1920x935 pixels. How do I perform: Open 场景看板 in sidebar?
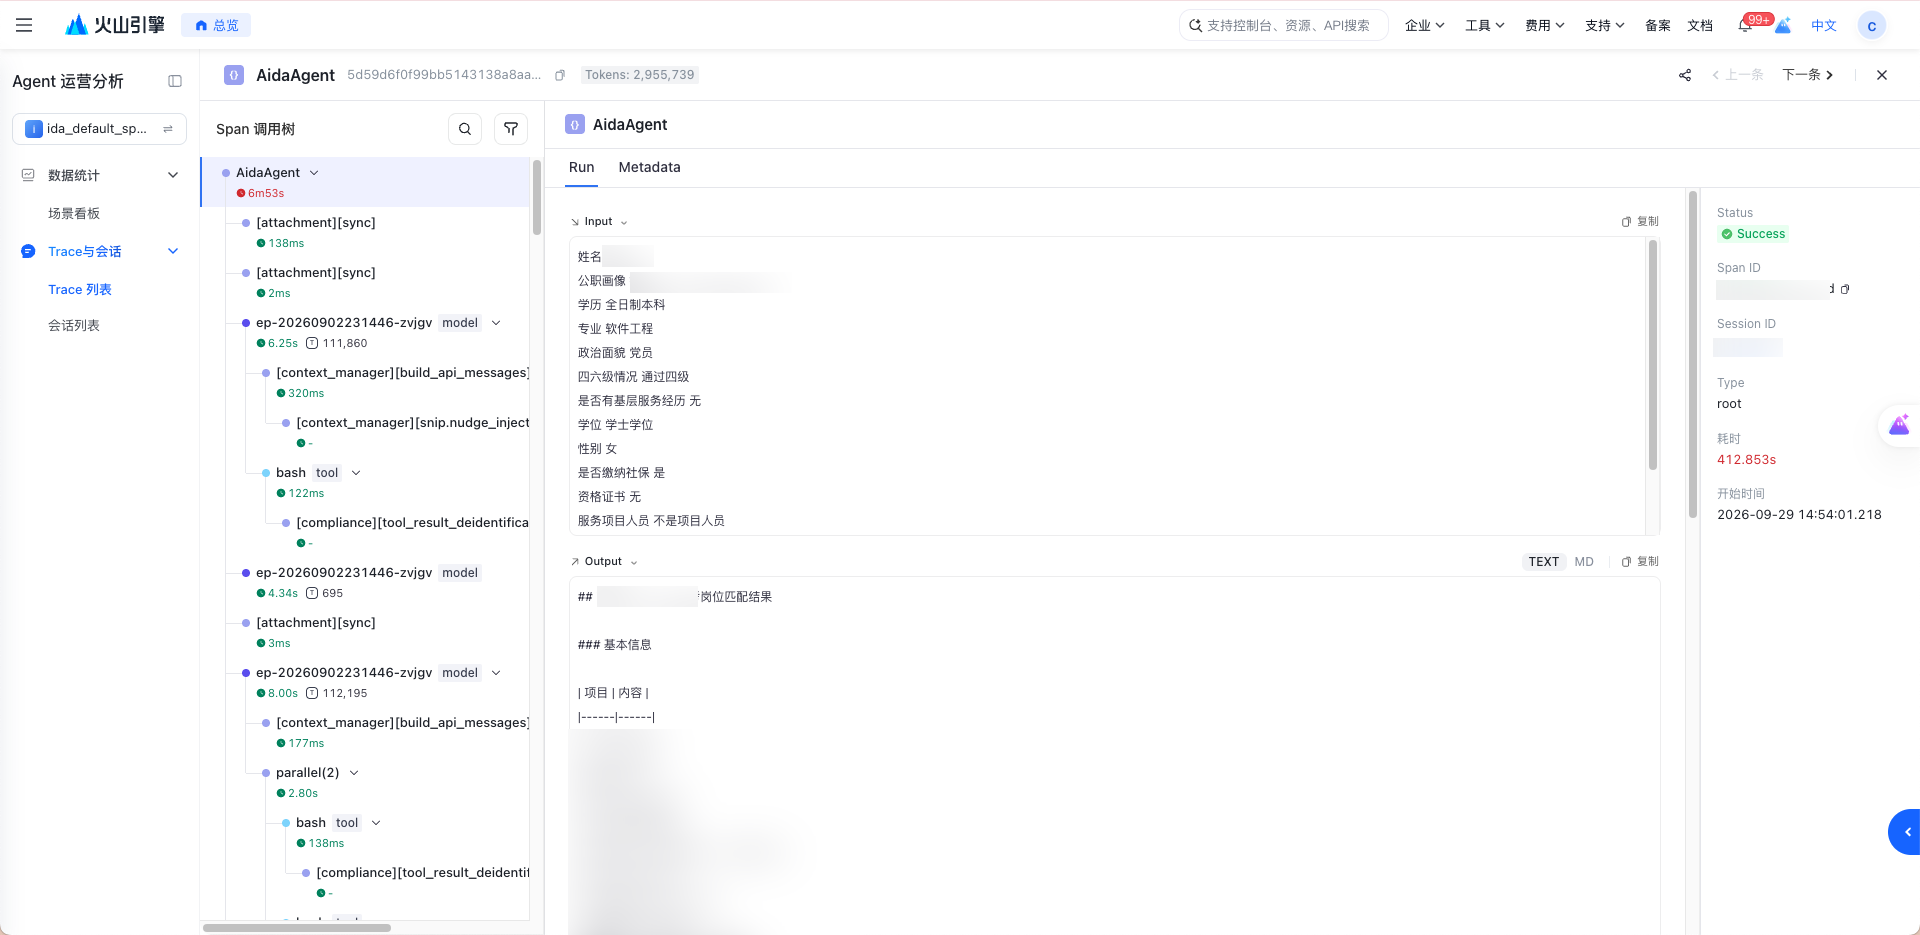click(x=74, y=213)
